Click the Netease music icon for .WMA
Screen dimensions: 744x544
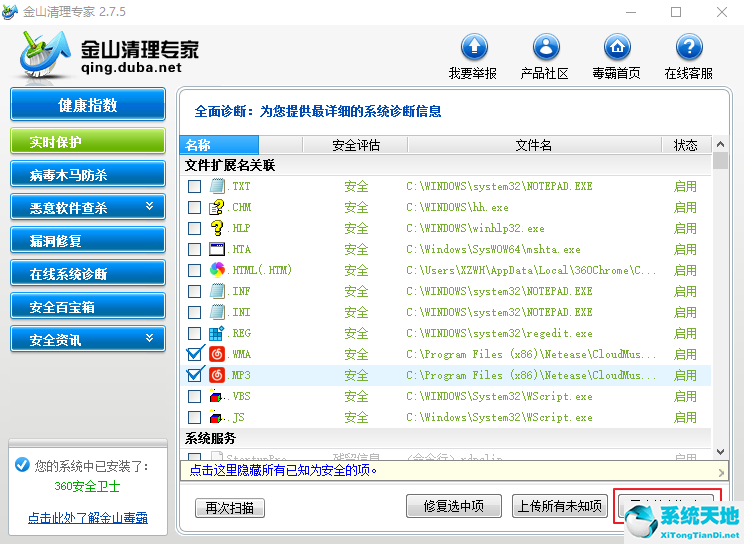tap(217, 354)
